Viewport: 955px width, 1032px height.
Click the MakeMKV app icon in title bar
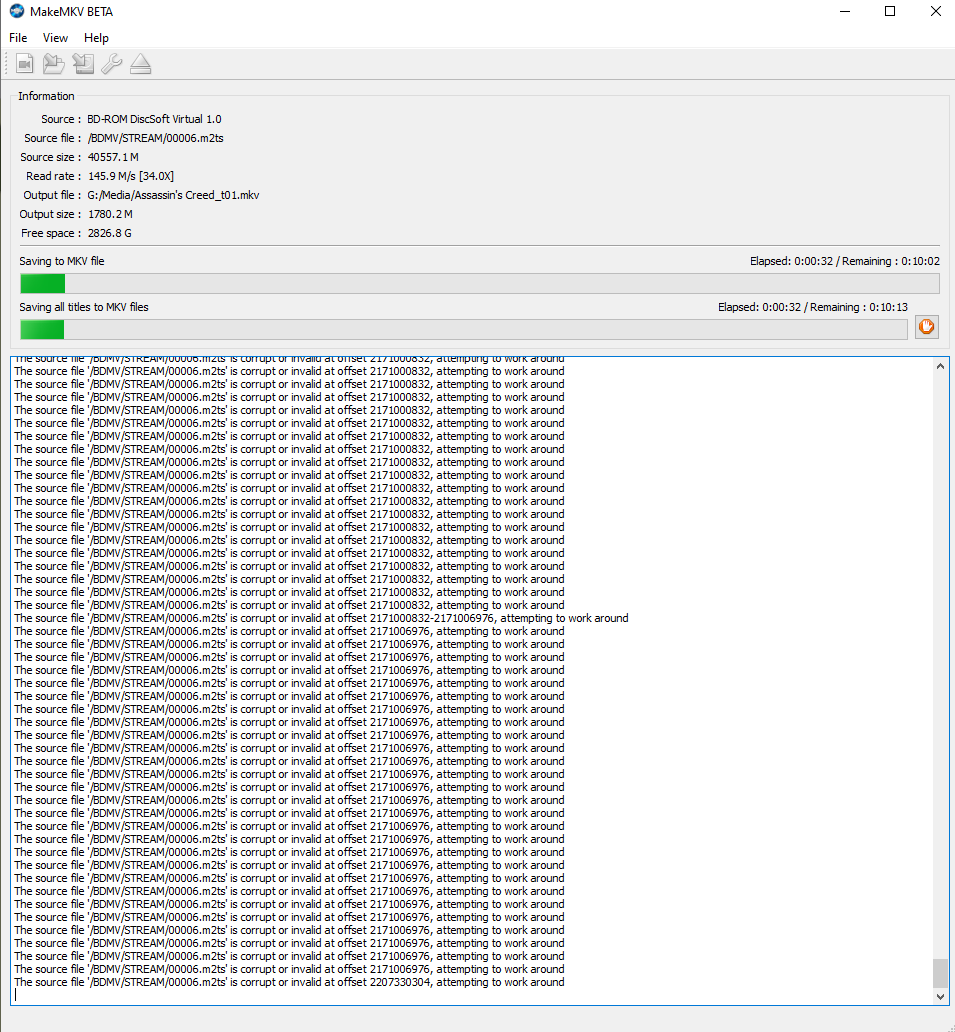tap(16, 11)
